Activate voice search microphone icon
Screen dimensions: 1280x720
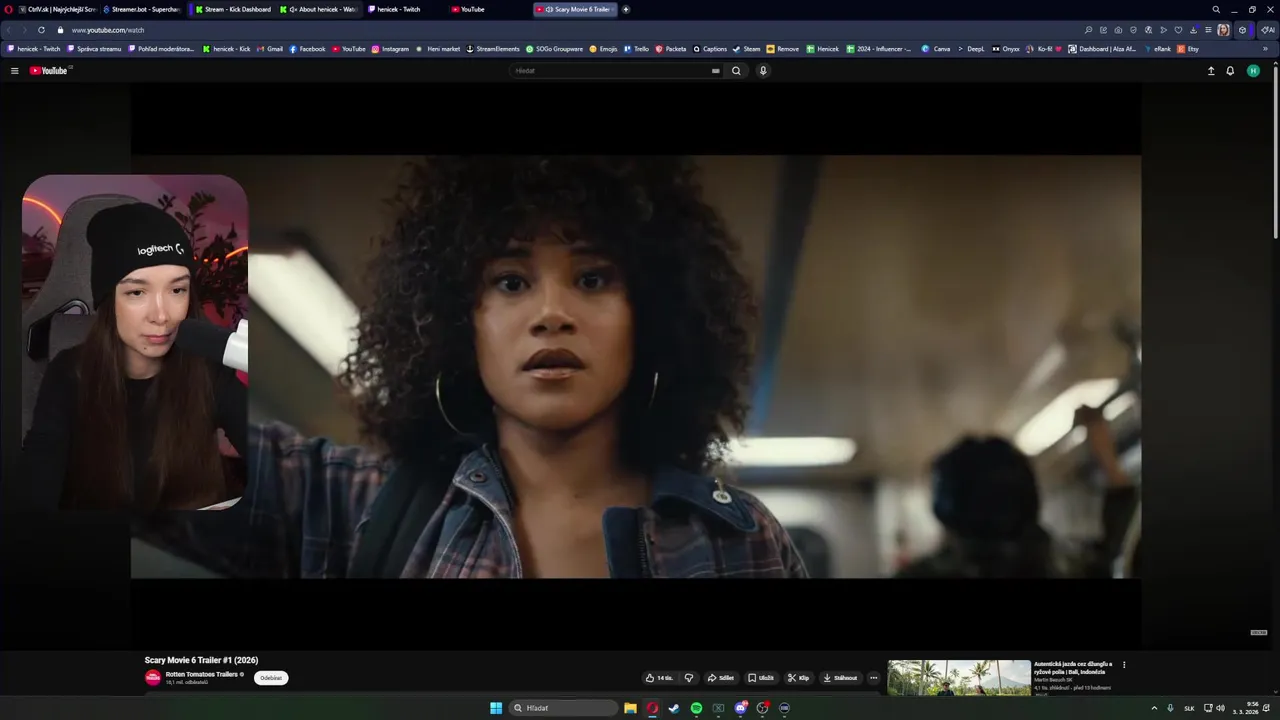[763, 71]
